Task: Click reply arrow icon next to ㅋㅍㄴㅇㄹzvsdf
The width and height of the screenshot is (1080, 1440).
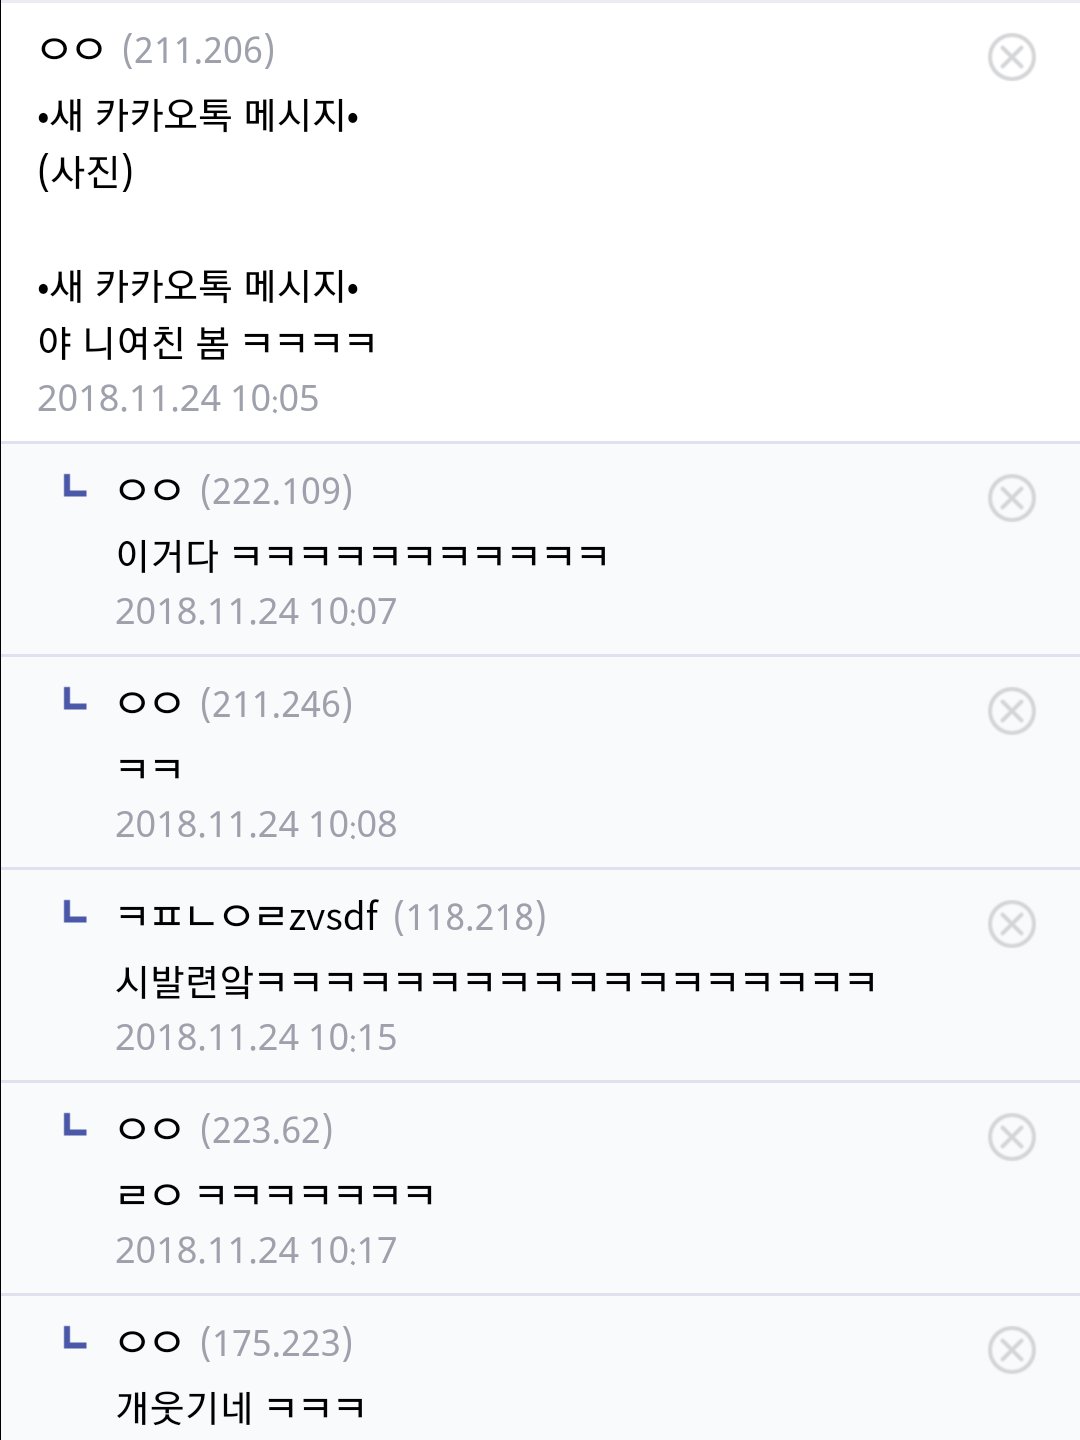Action: click(75, 913)
